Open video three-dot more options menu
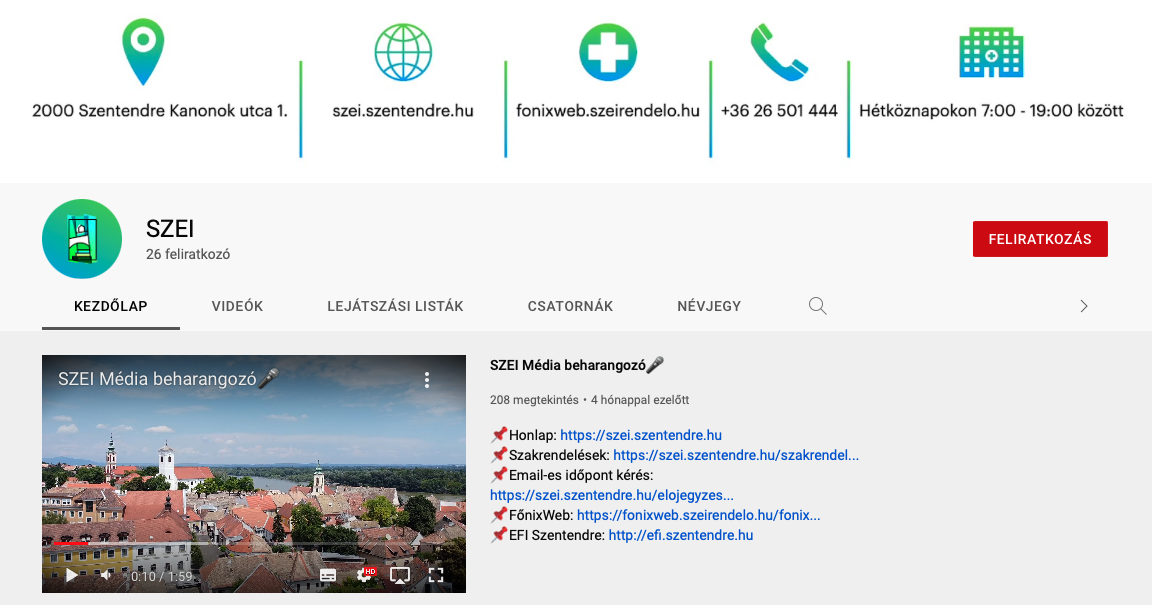This screenshot has width=1152, height=605. (427, 380)
